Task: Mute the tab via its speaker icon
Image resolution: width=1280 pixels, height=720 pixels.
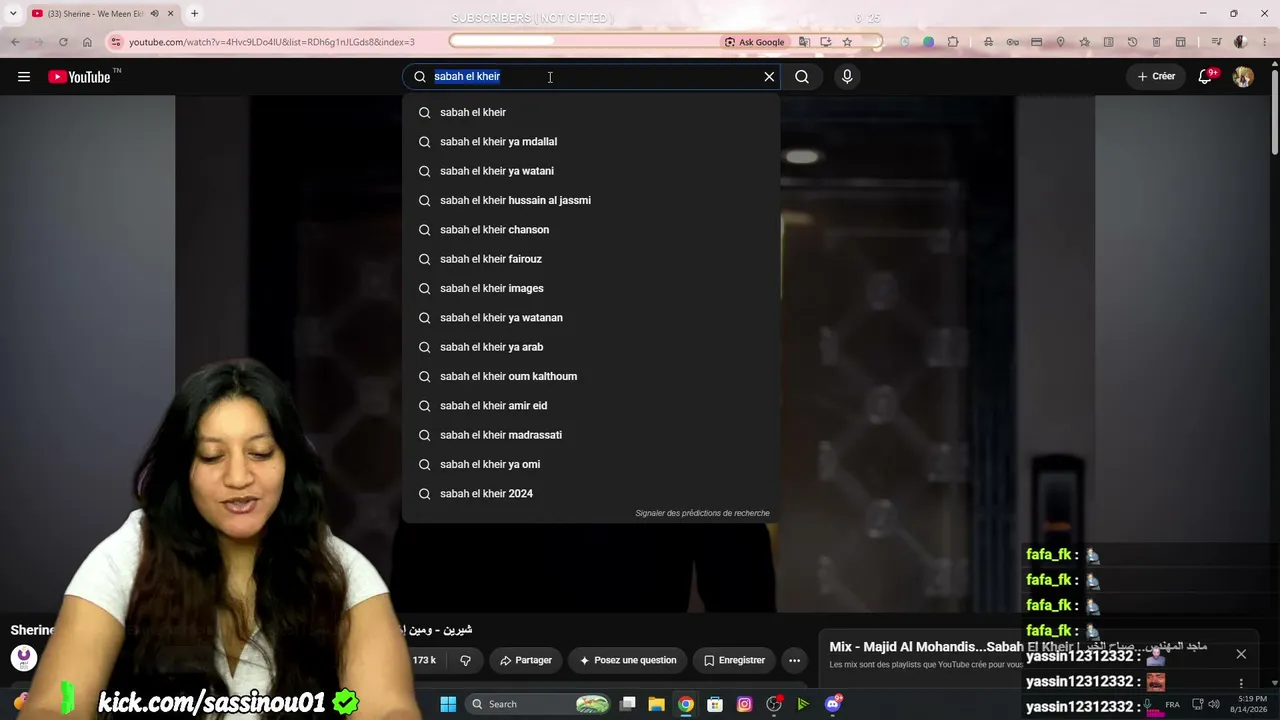Action: (x=155, y=14)
